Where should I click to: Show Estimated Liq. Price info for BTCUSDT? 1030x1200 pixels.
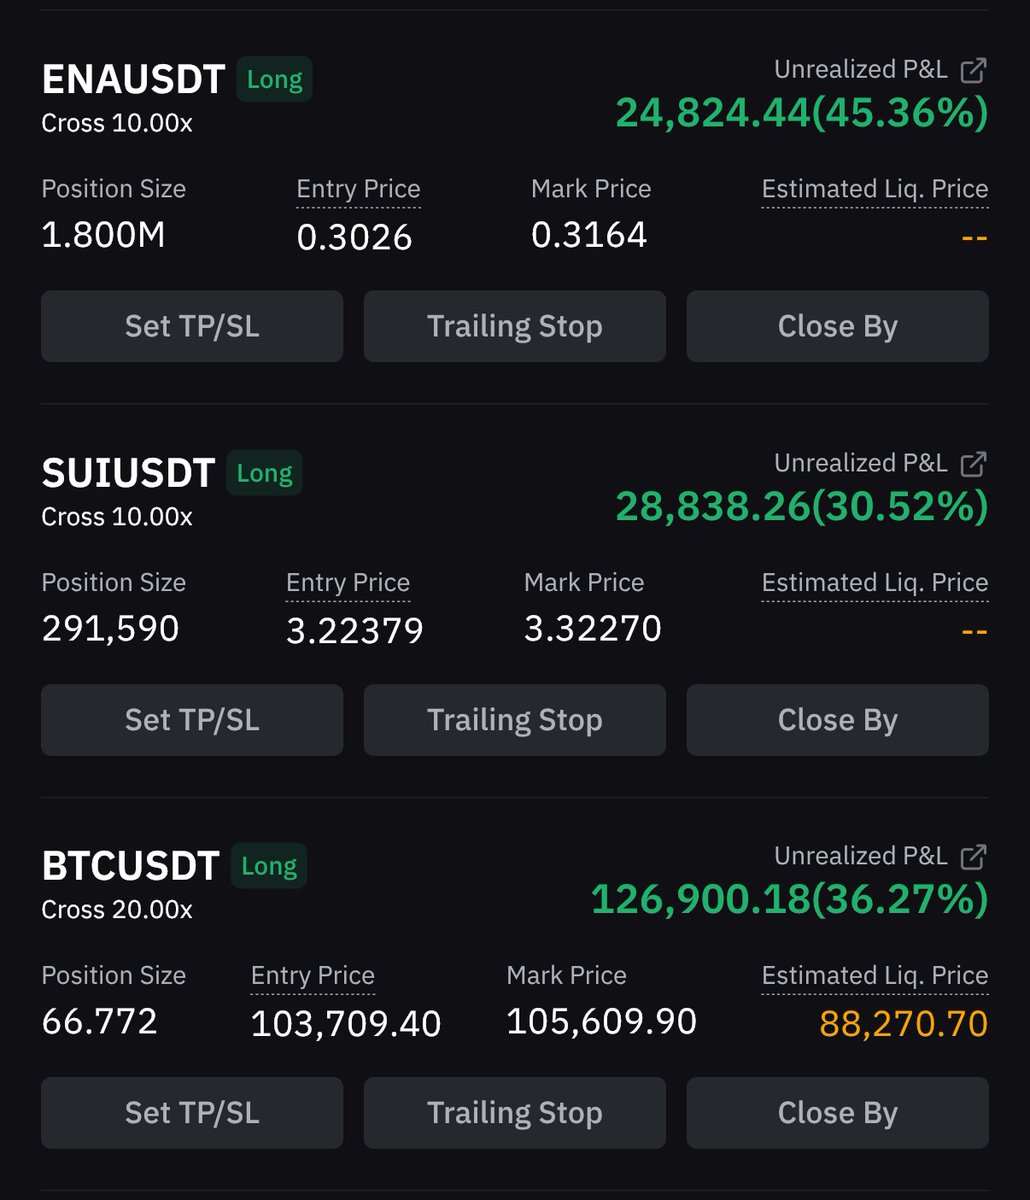click(875, 976)
